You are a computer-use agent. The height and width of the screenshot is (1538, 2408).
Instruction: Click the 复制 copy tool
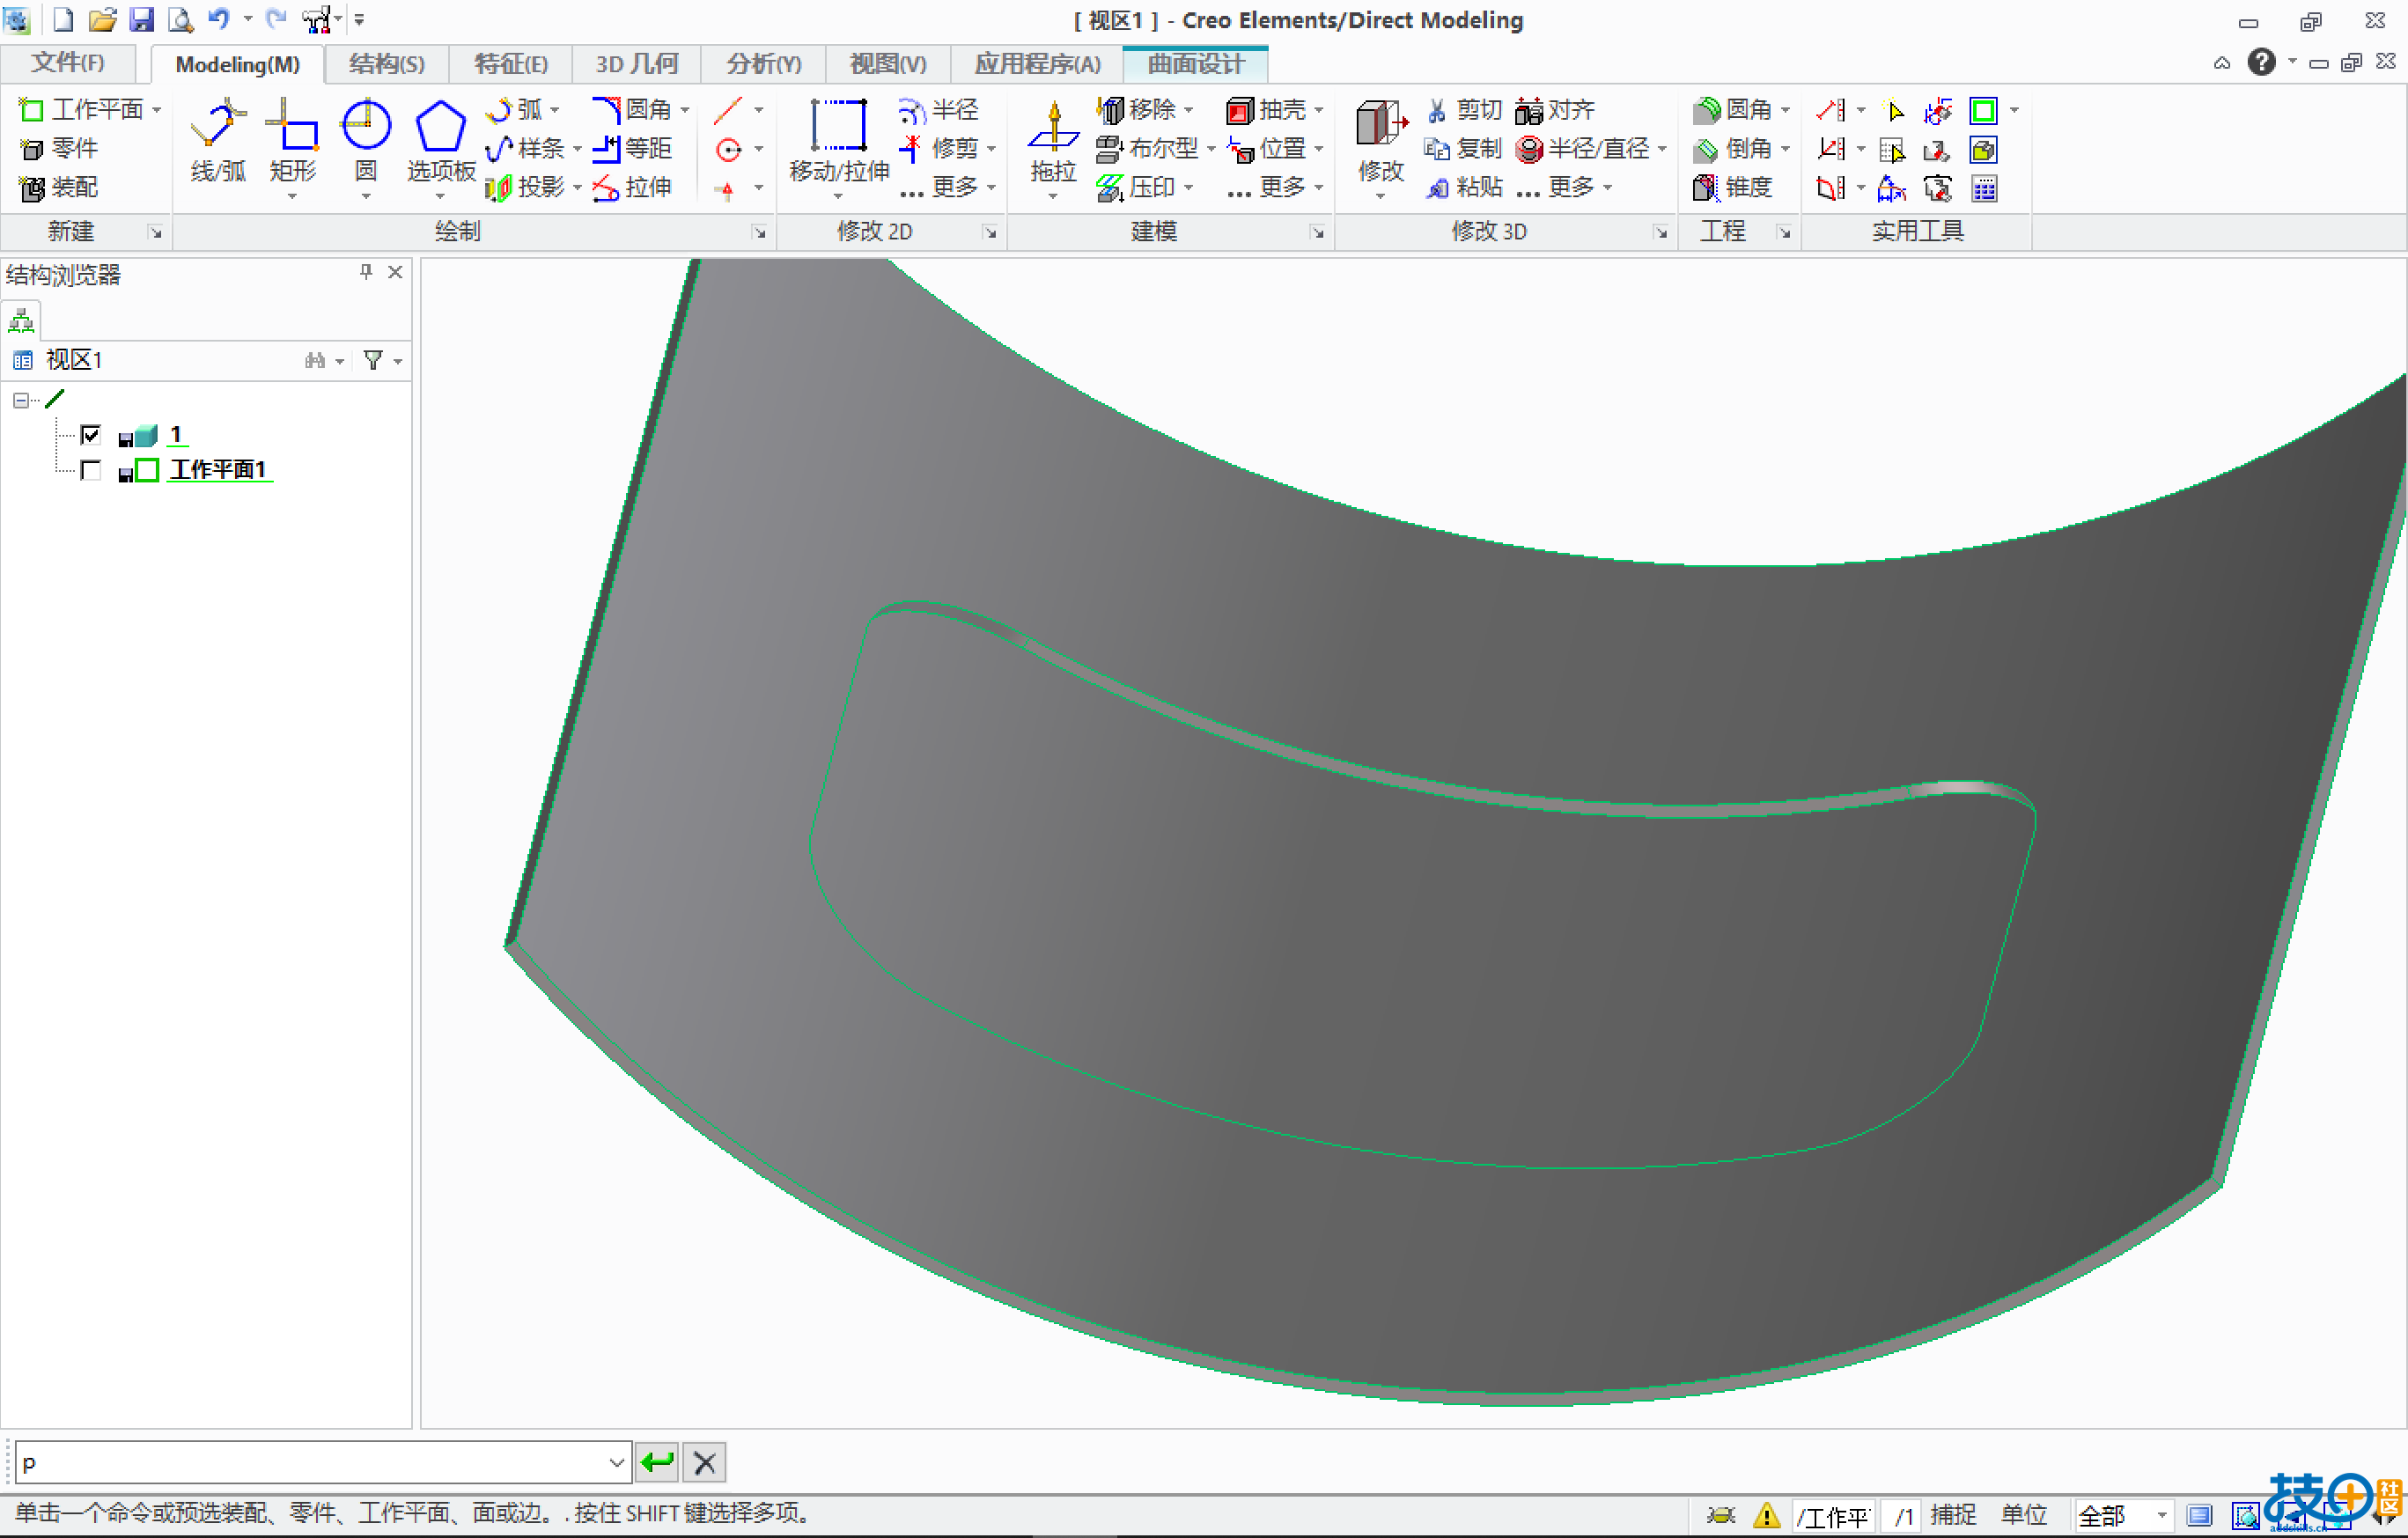coord(1464,149)
